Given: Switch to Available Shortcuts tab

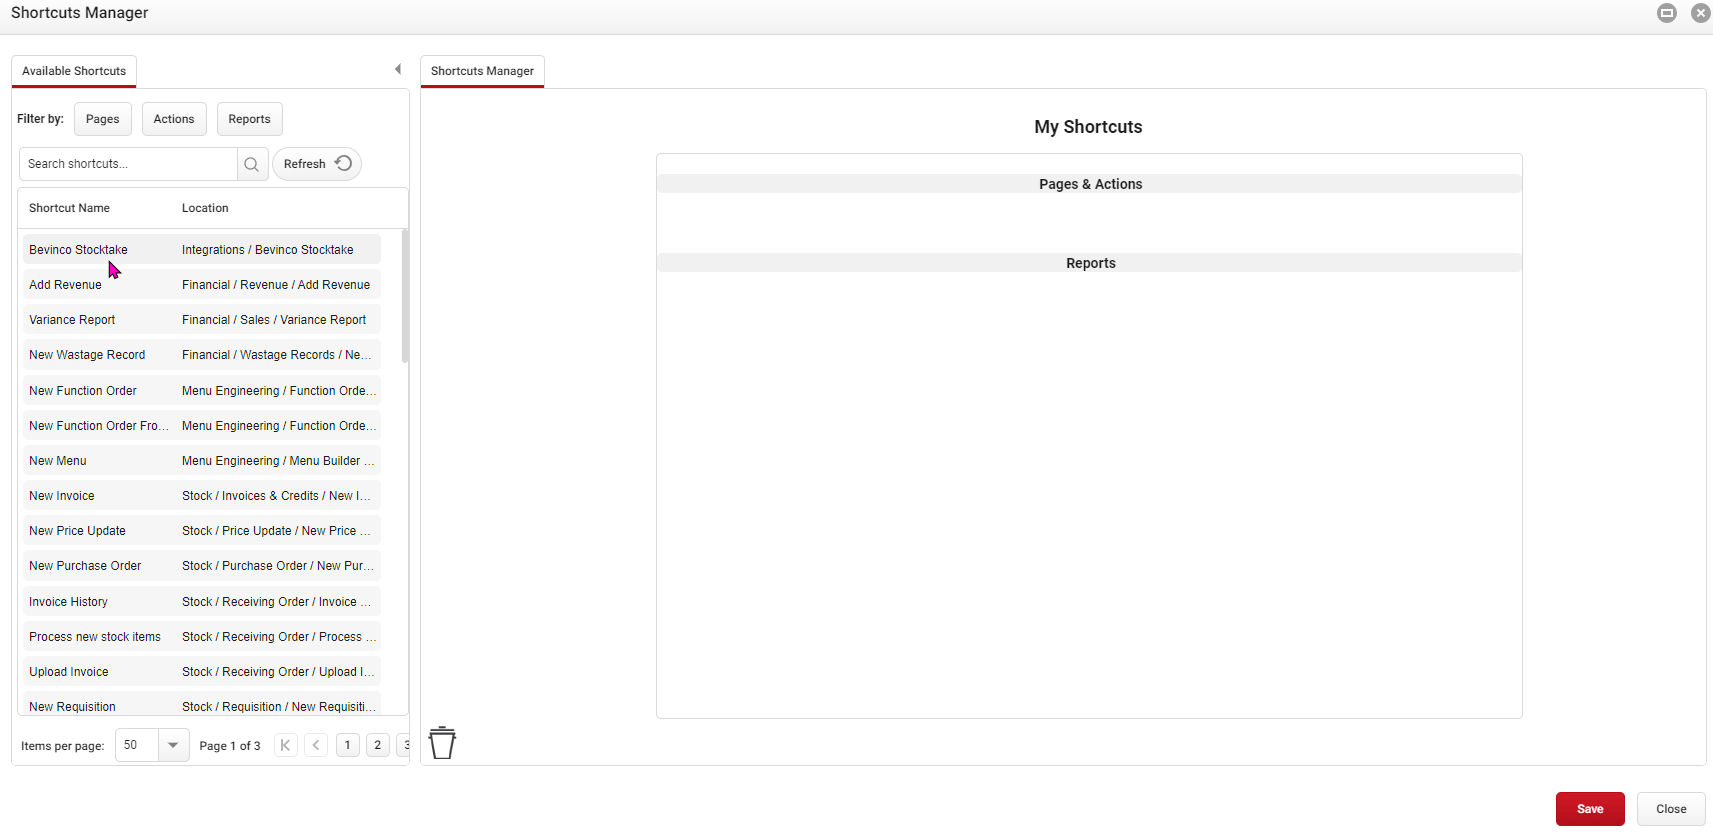Looking at the screenshot, I should [x=74, y=71].
